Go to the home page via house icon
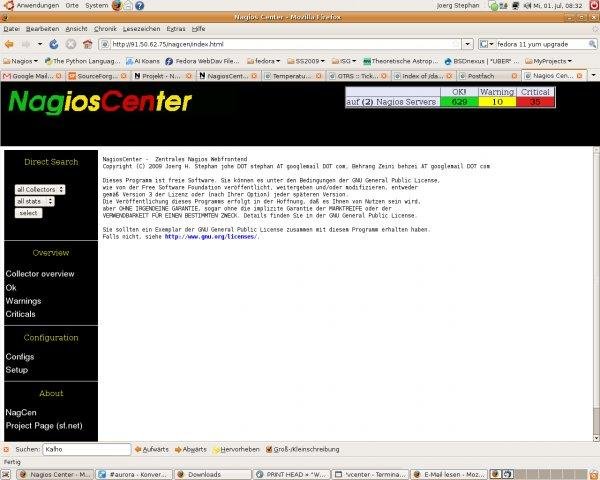Image resolution: width=600 pixels, height=480 pixels. [88, 44]
